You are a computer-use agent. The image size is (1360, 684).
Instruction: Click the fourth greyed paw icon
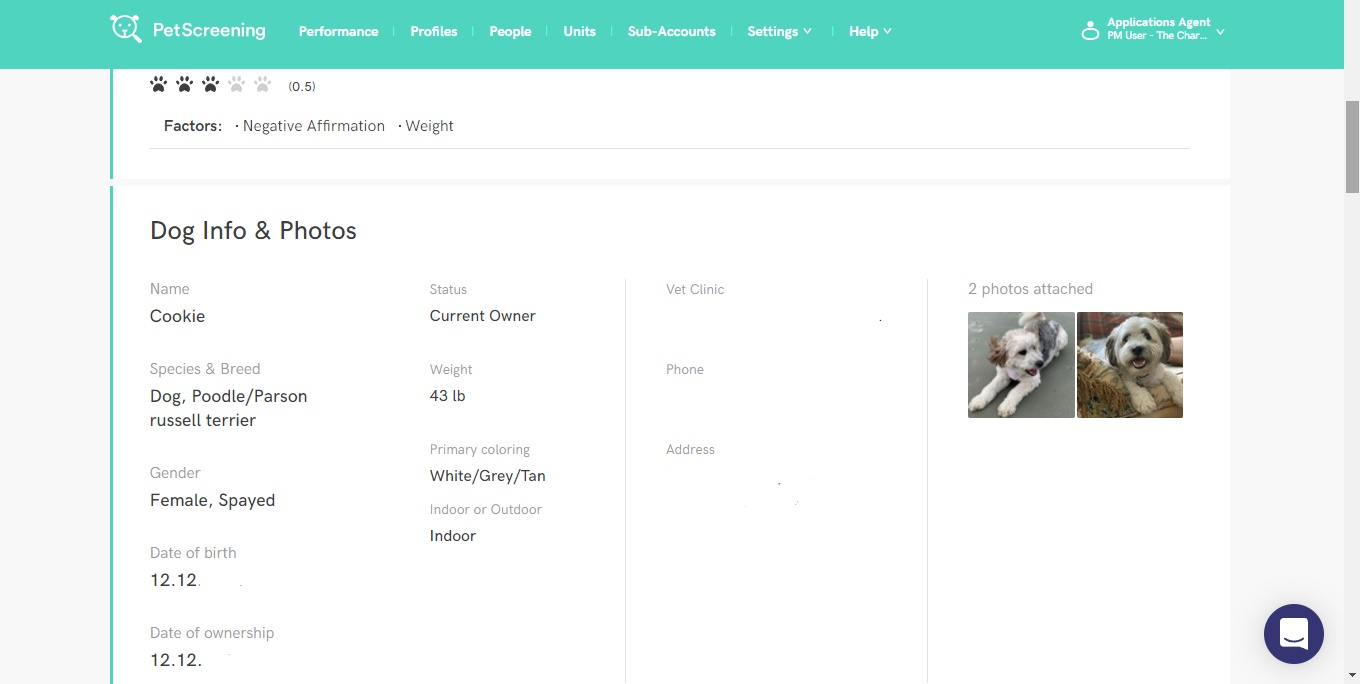point(237,85)
